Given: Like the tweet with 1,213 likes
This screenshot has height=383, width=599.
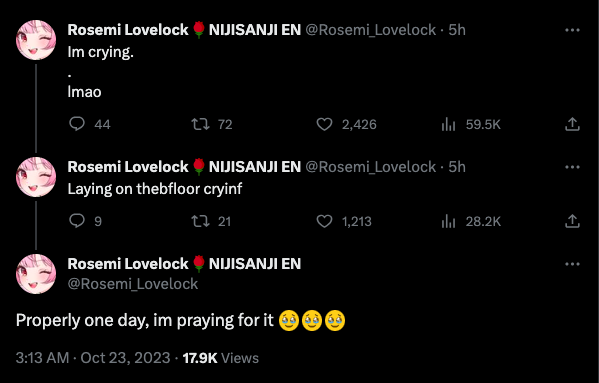Looking at the screenshot, I should pos(344,221).
